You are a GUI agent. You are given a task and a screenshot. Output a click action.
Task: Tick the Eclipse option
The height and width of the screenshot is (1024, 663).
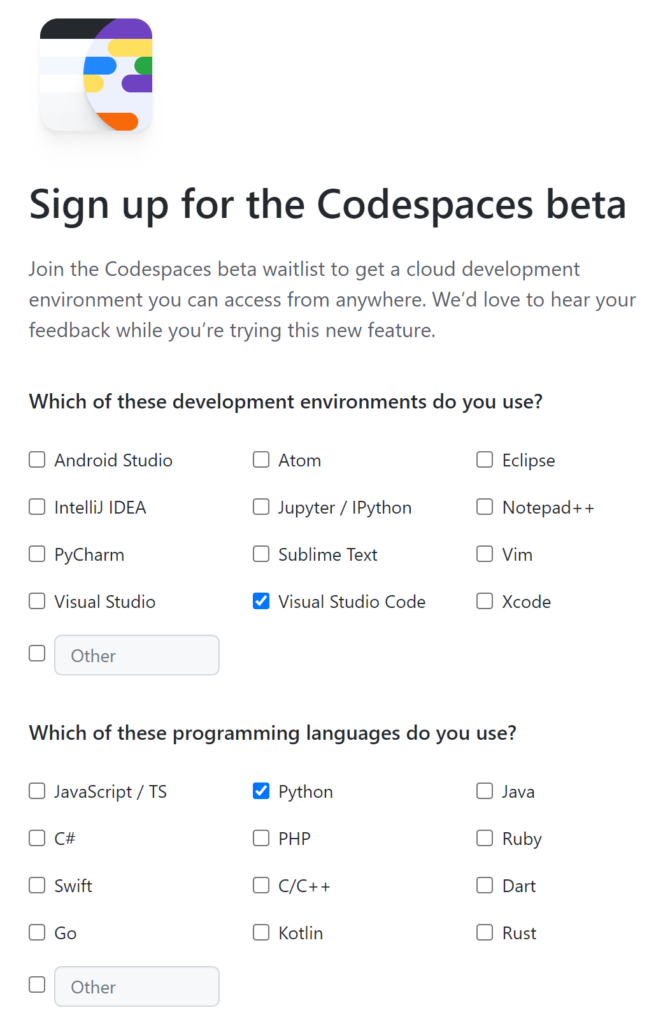[x=485, y=460]
